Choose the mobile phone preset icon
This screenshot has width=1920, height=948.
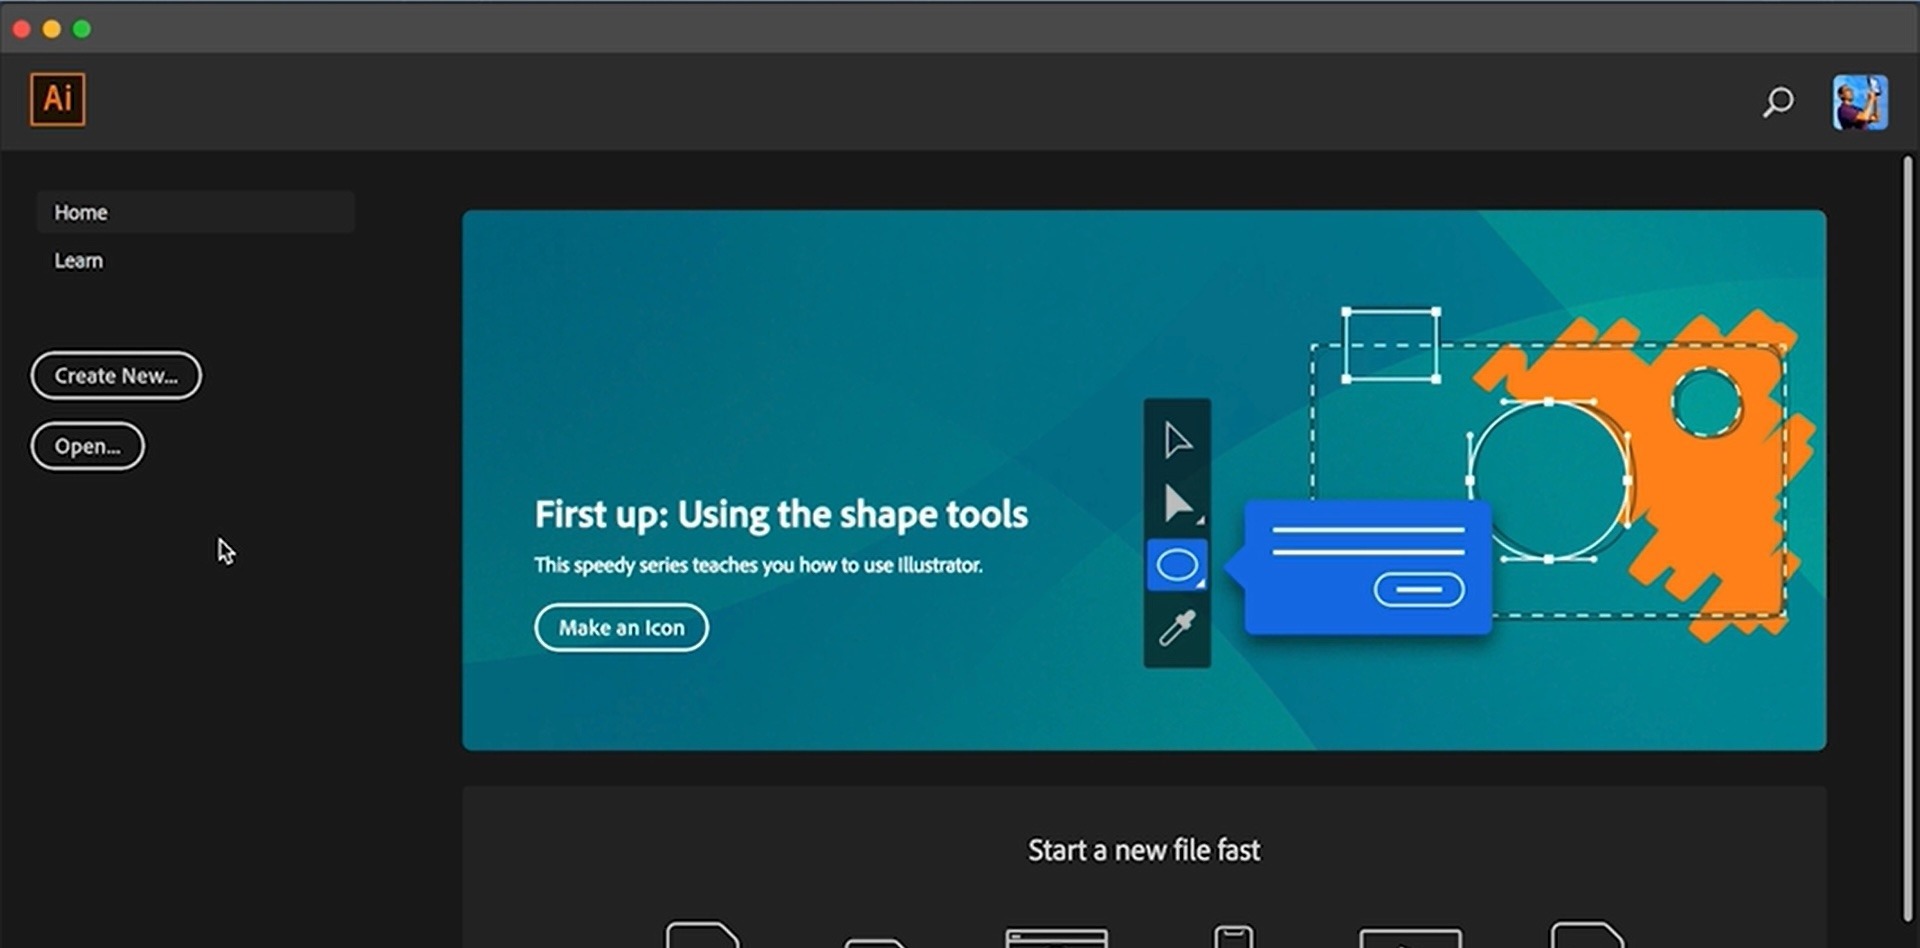click(1233, 936)
